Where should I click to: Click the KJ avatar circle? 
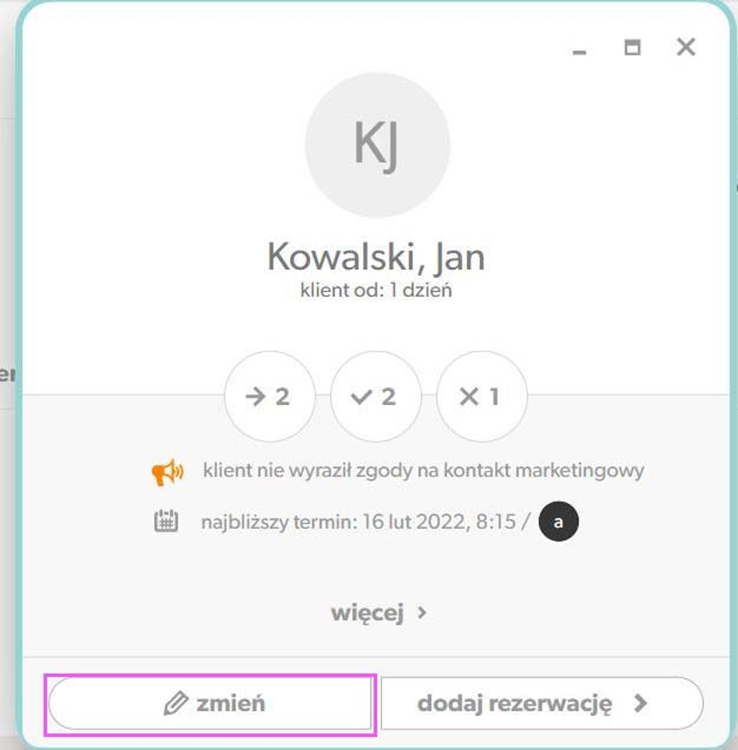tap(377, 144)
